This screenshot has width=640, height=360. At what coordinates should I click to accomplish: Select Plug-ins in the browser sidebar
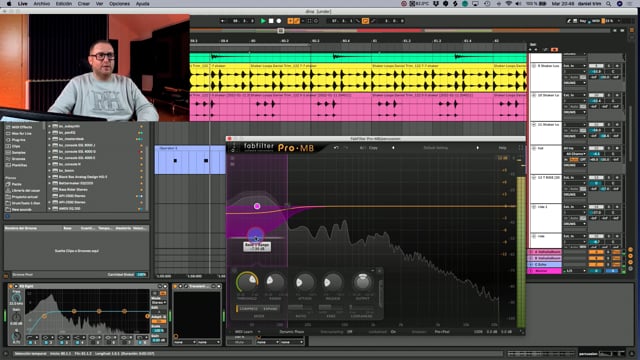pyautogui.click(x=19, y=140)
